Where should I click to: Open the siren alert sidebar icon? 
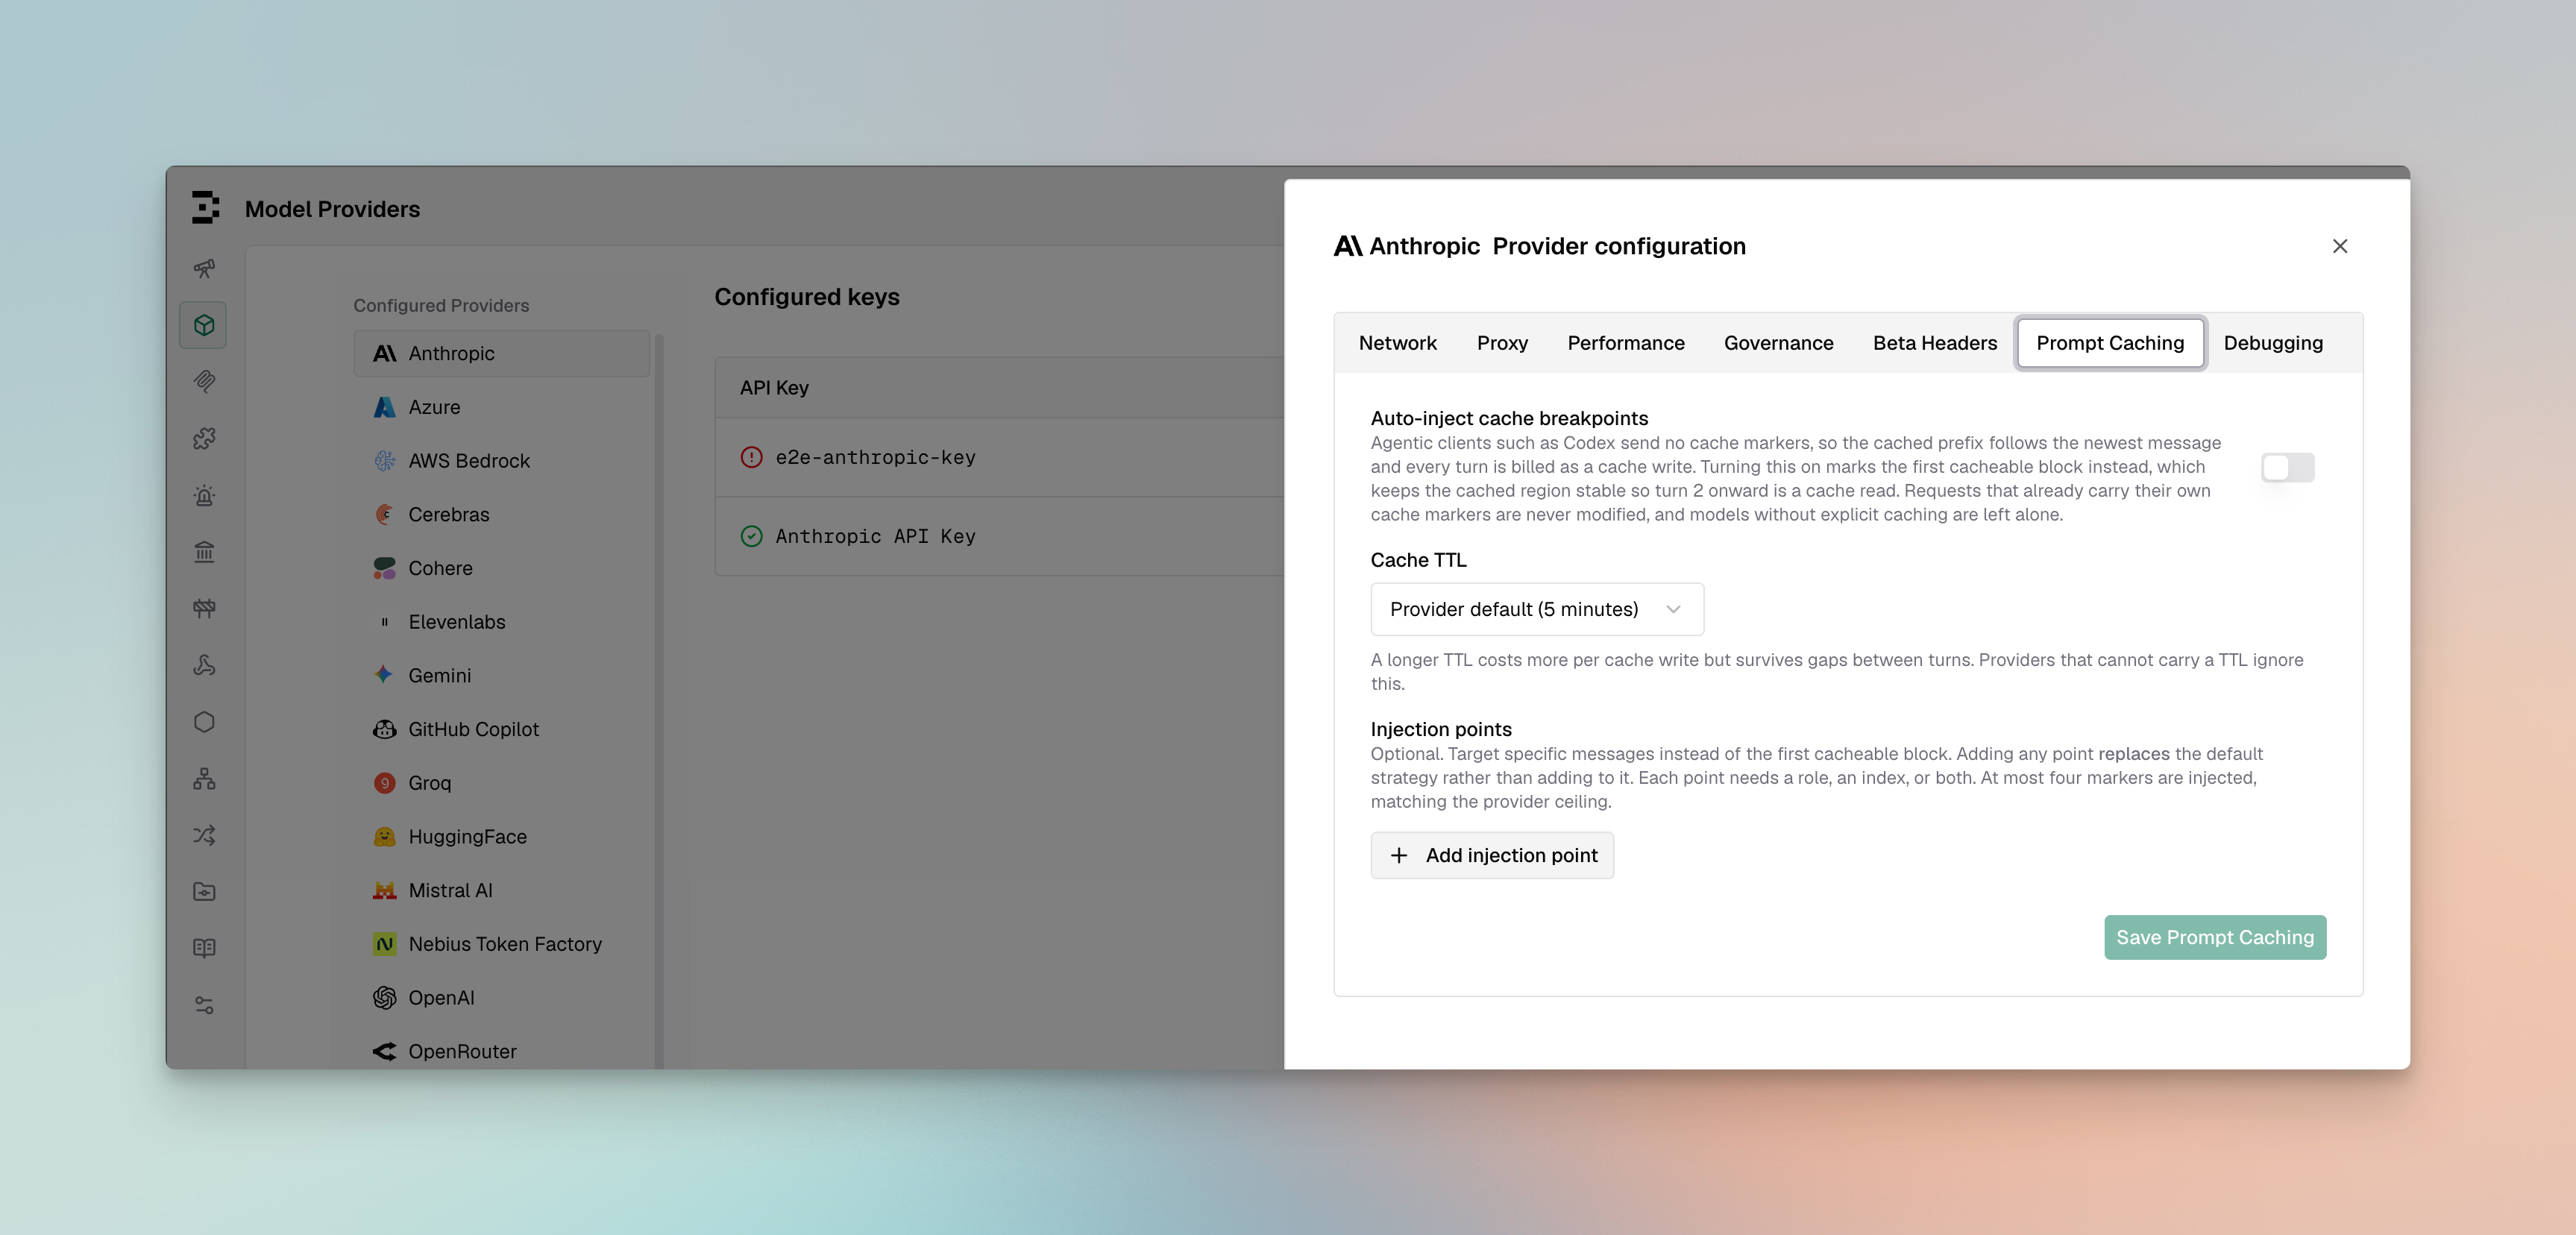coord(204,495)
